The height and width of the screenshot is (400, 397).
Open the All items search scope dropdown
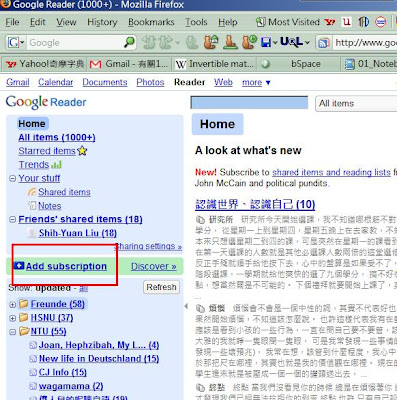coord(356,103)
